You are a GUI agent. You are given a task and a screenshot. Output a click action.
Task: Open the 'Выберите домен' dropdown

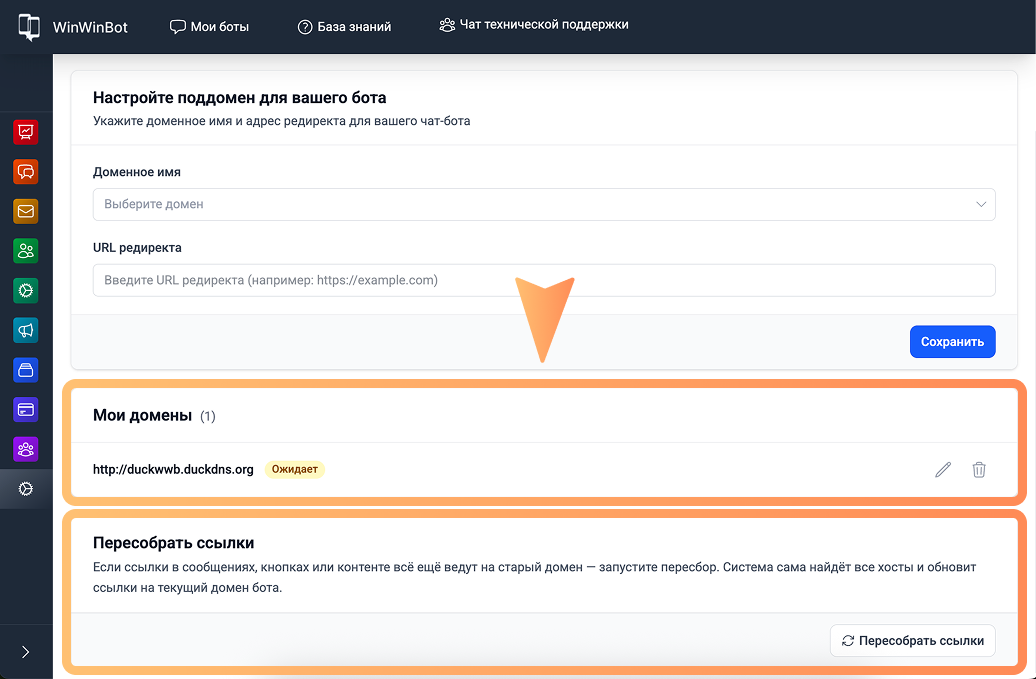coord(543,204)
